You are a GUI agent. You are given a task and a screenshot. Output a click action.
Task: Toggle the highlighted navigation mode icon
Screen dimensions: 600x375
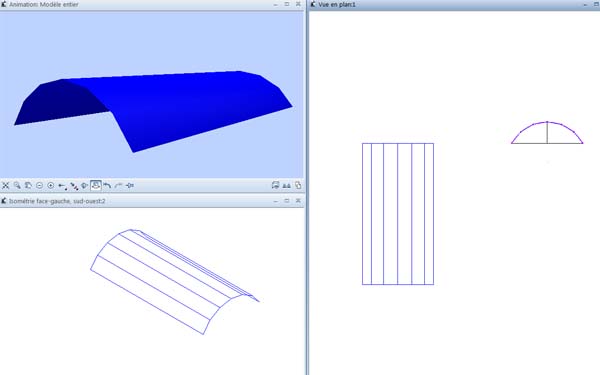point(96,186)
